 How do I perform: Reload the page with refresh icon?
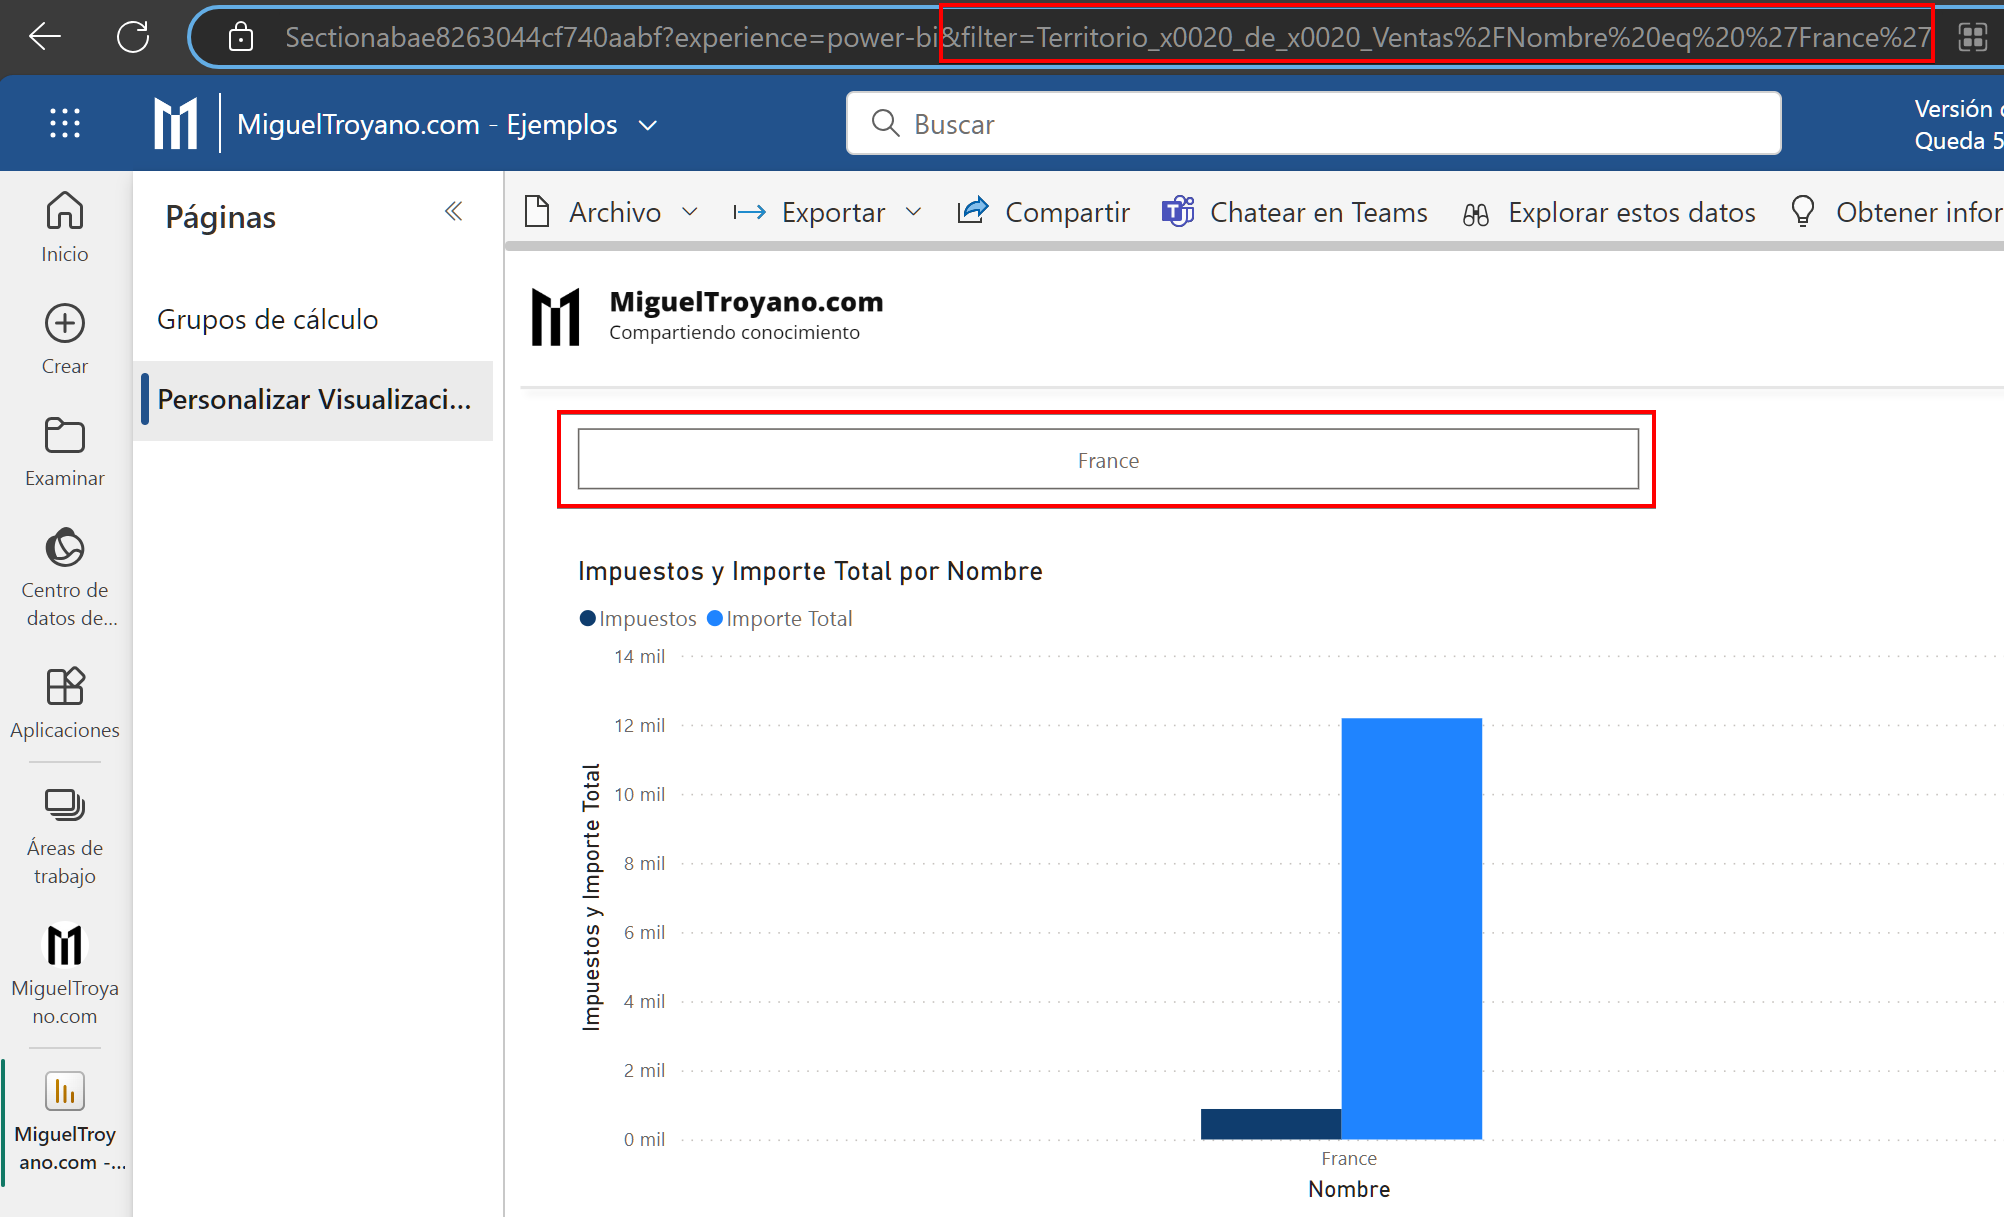tap(133, 37)
